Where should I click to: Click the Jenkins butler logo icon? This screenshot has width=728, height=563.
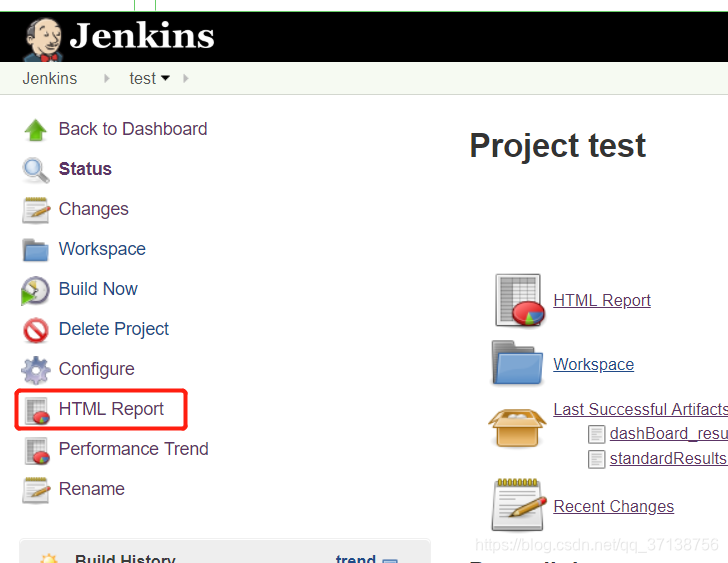coord(43,39)
